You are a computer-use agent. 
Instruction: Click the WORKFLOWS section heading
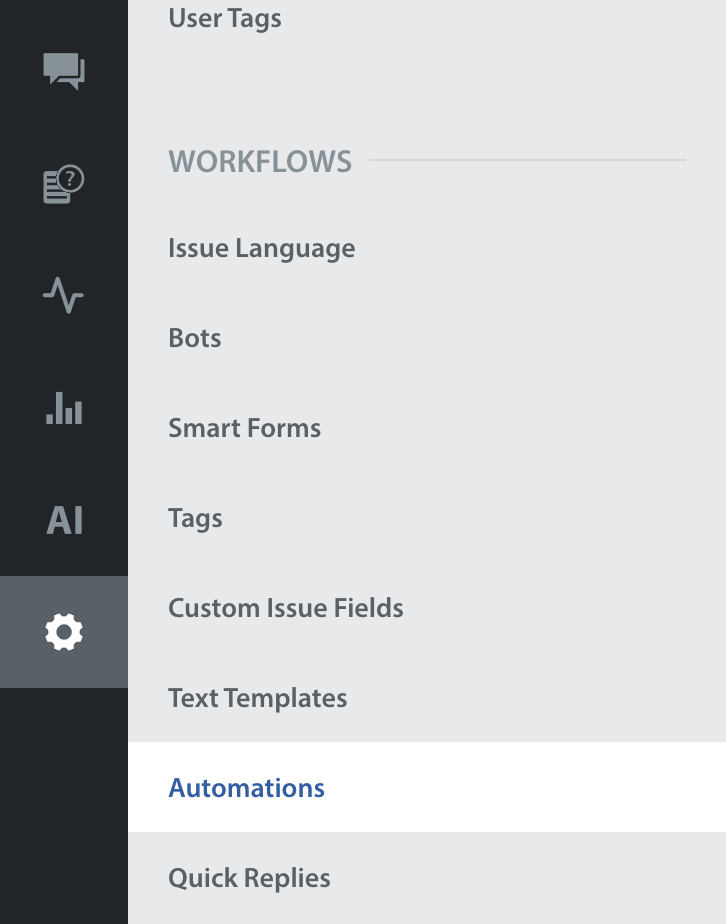260,161
